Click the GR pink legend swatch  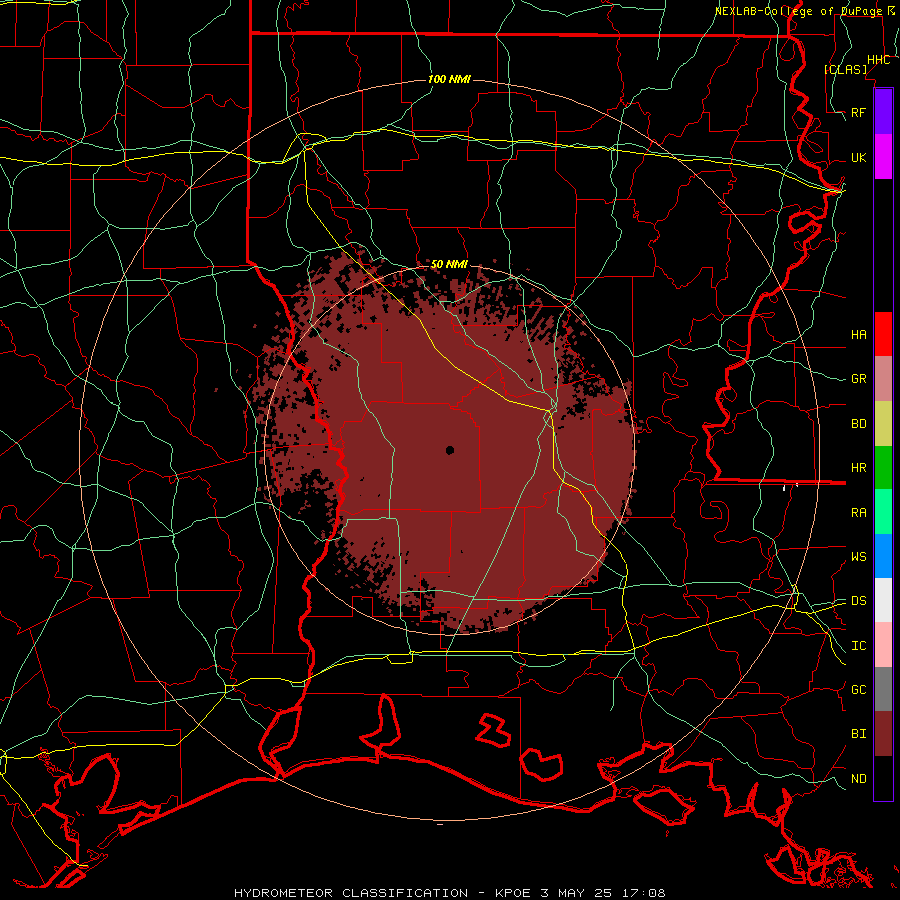(x=883, y=379)
